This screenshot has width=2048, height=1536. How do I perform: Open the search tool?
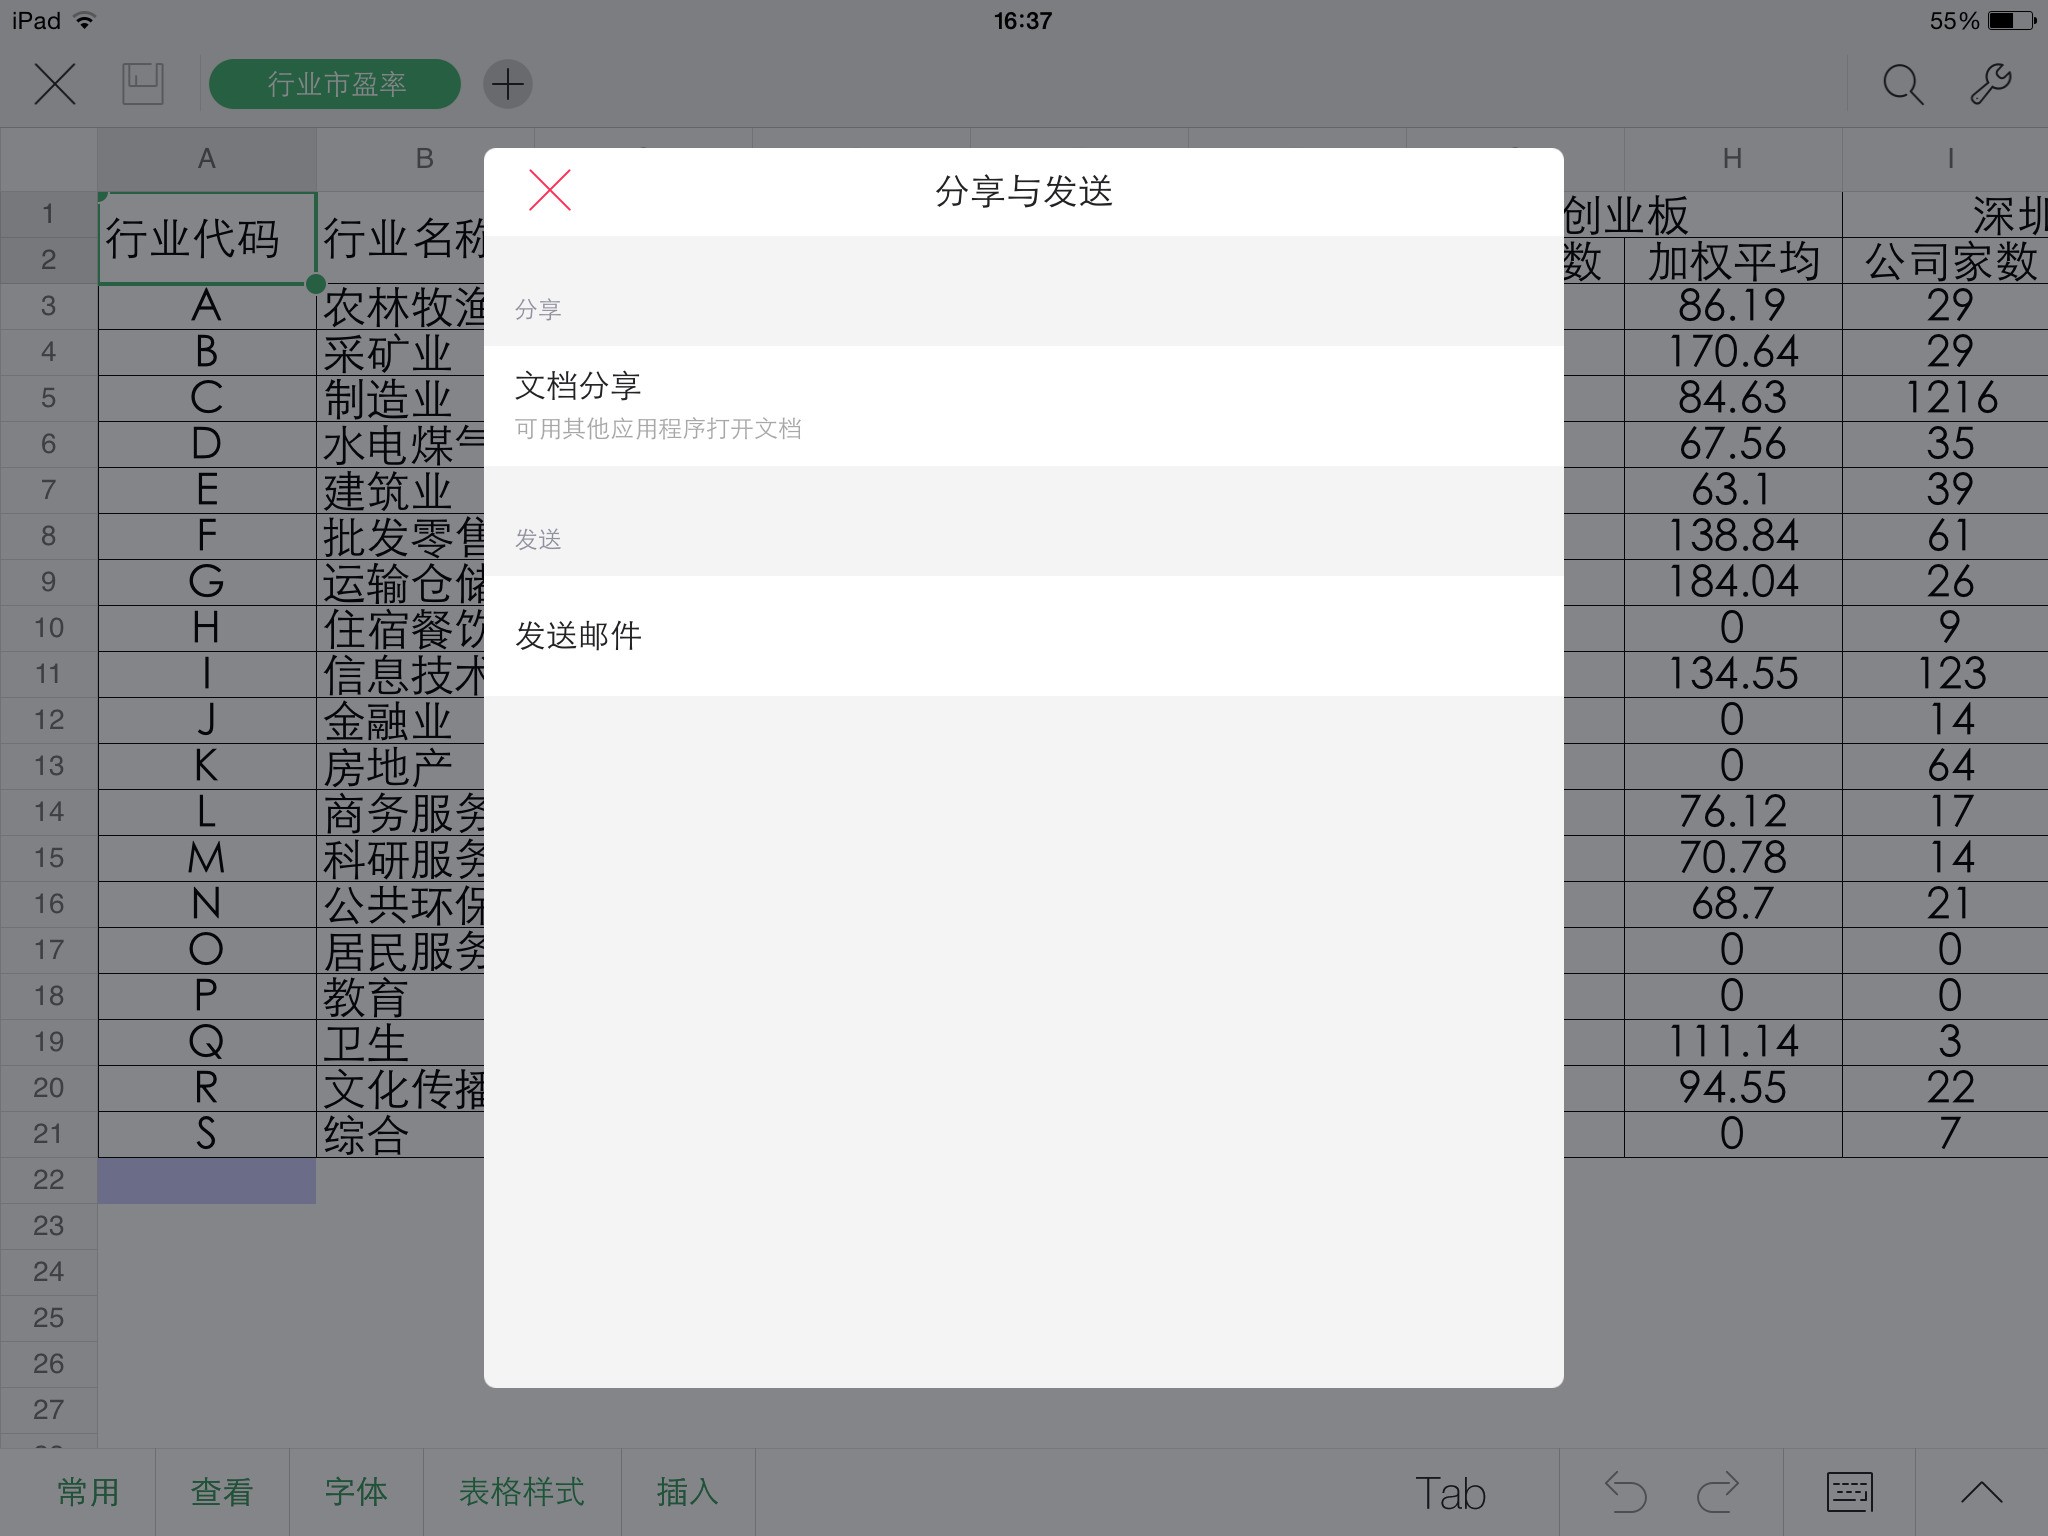(x=1900, y=84)
